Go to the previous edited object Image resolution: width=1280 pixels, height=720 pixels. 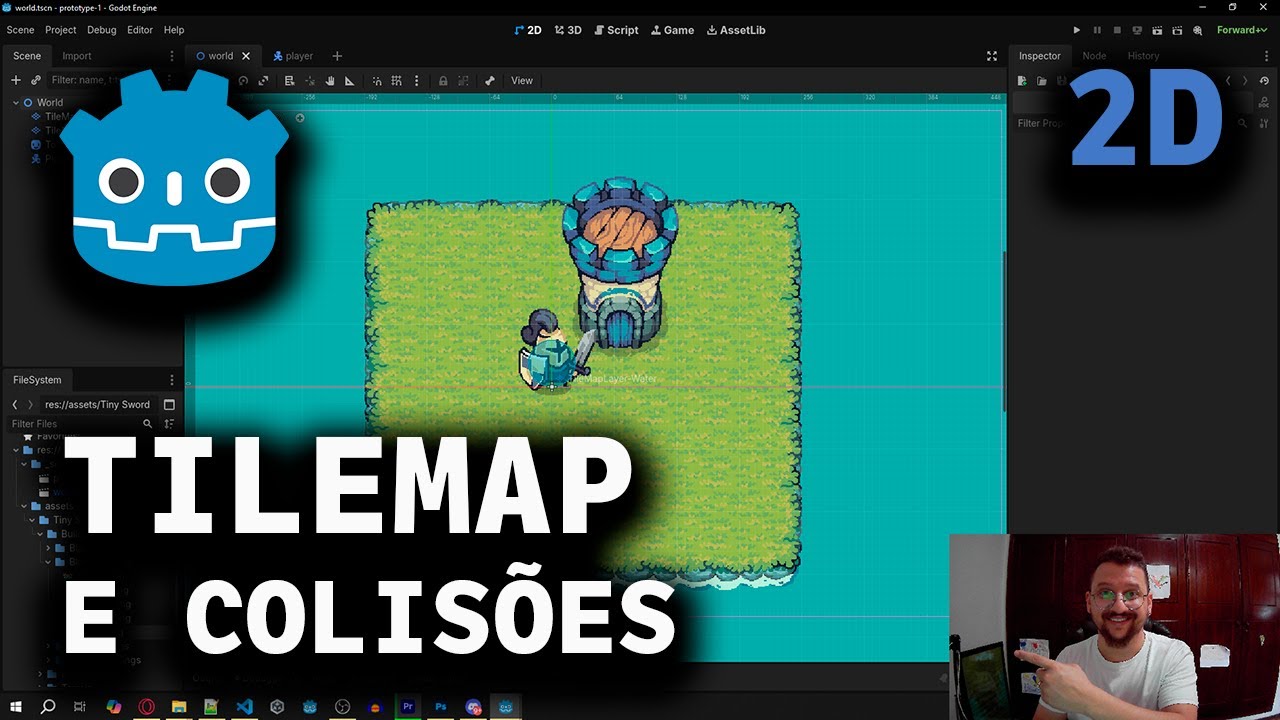1229,80
